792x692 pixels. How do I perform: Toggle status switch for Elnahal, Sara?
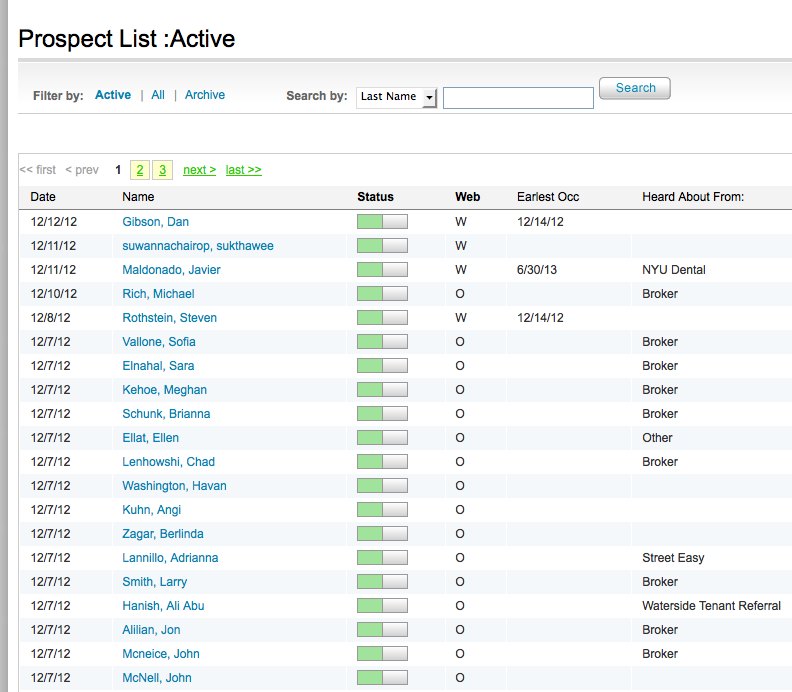pyautogui.click(x=382, y=366)
